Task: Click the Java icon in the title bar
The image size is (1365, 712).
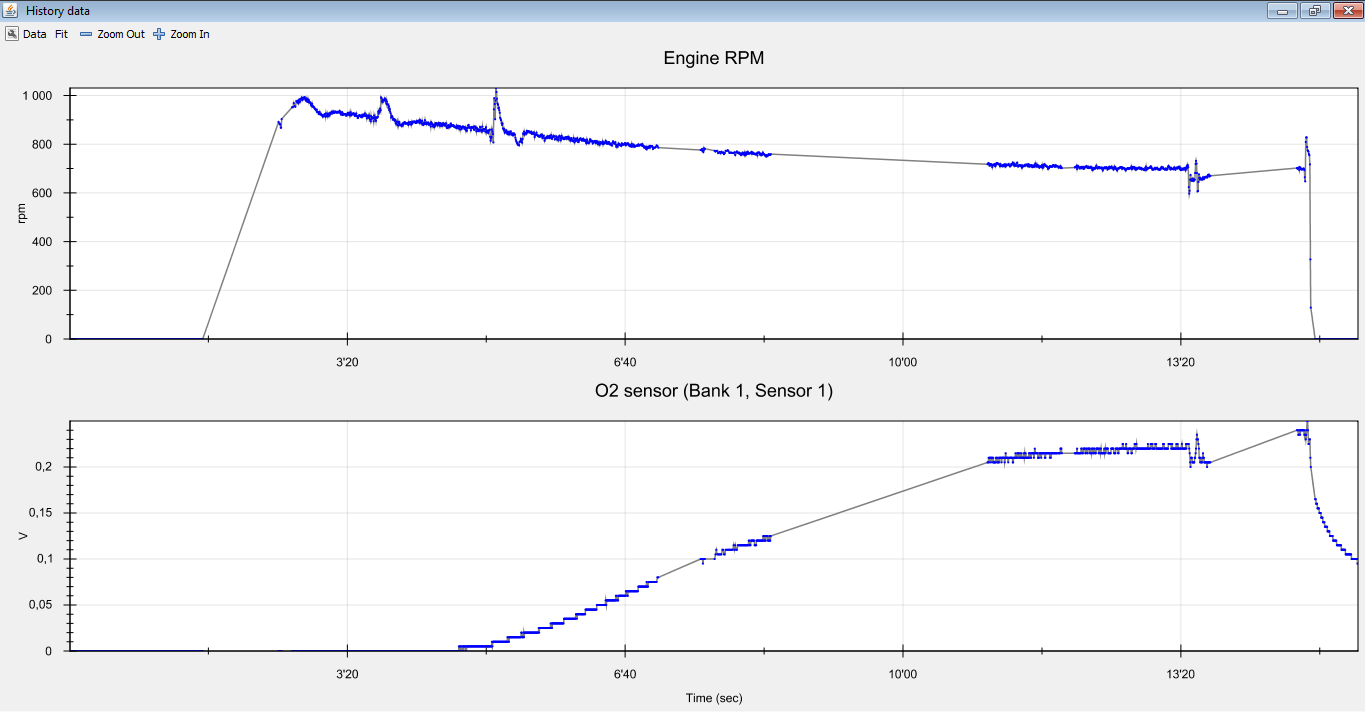Action: [x=11, y=10]
